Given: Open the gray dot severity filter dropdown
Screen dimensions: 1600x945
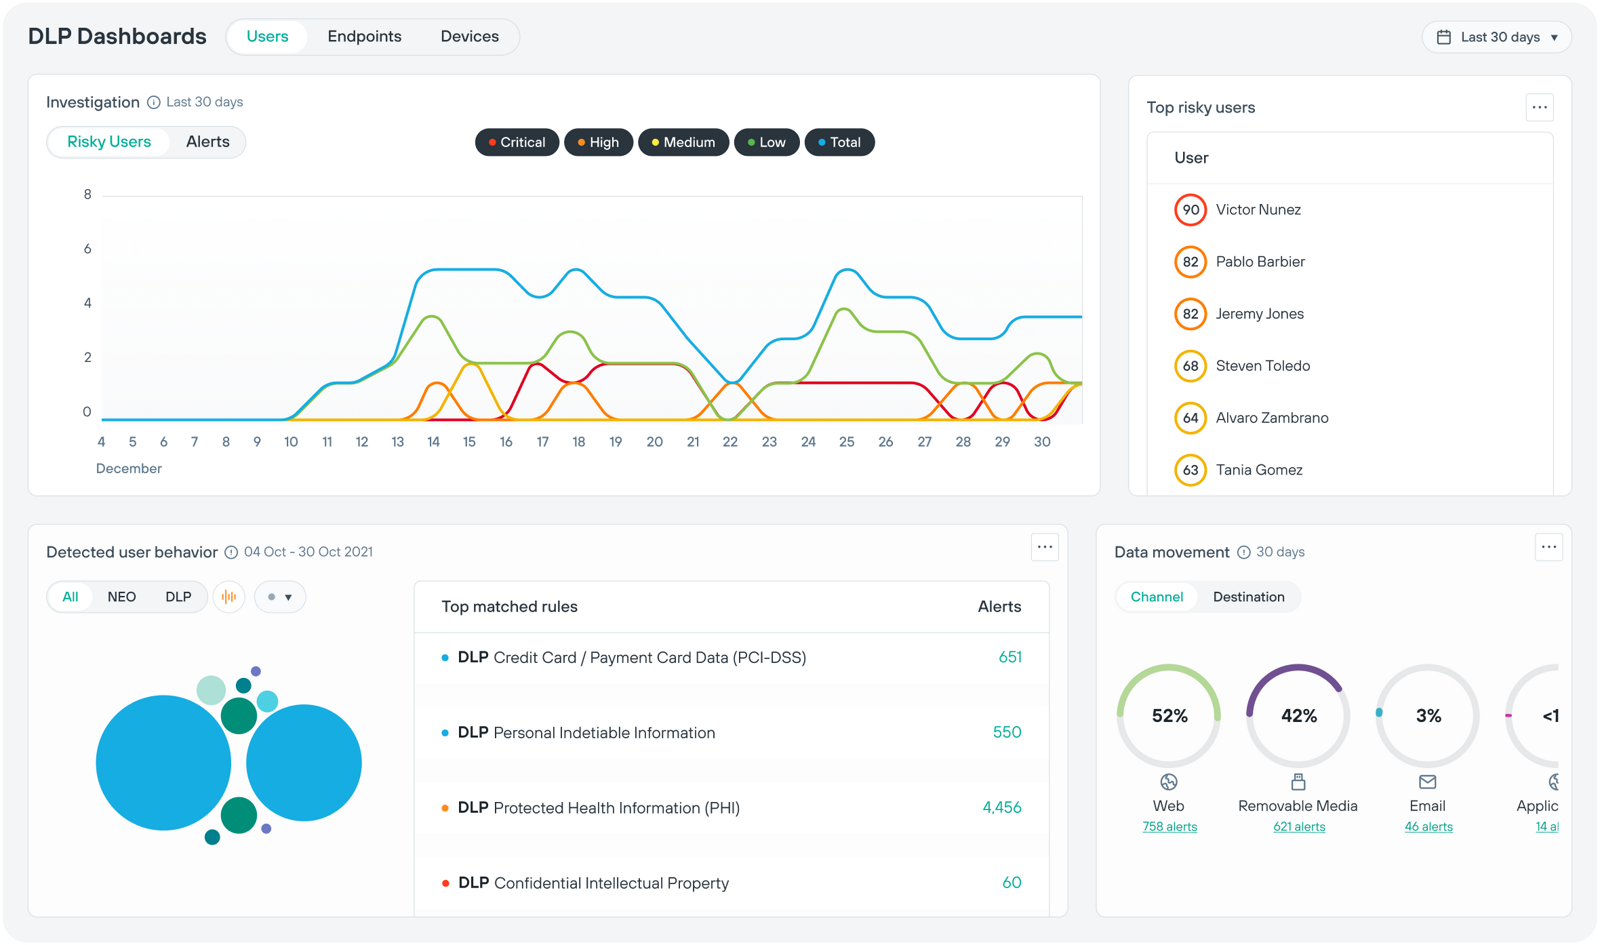Looking at the screenshot, I should (280, 597).
